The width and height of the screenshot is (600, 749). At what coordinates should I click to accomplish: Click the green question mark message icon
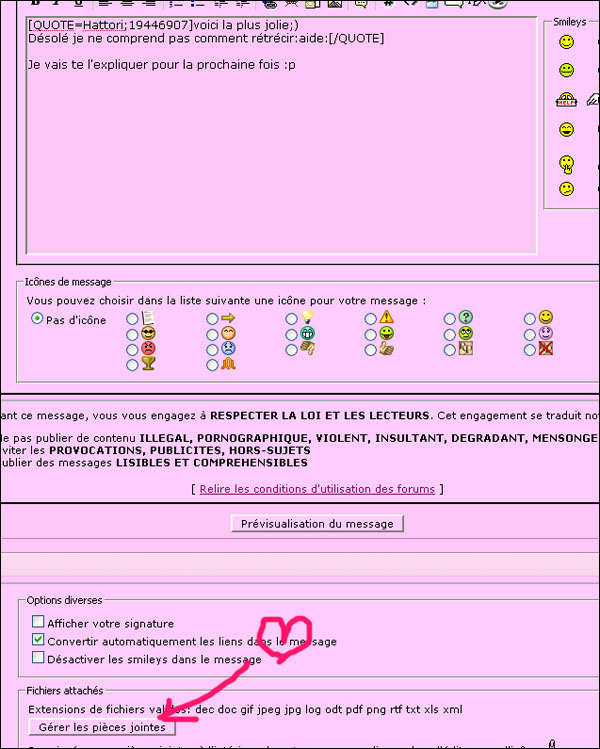click(x=466, y=317)
